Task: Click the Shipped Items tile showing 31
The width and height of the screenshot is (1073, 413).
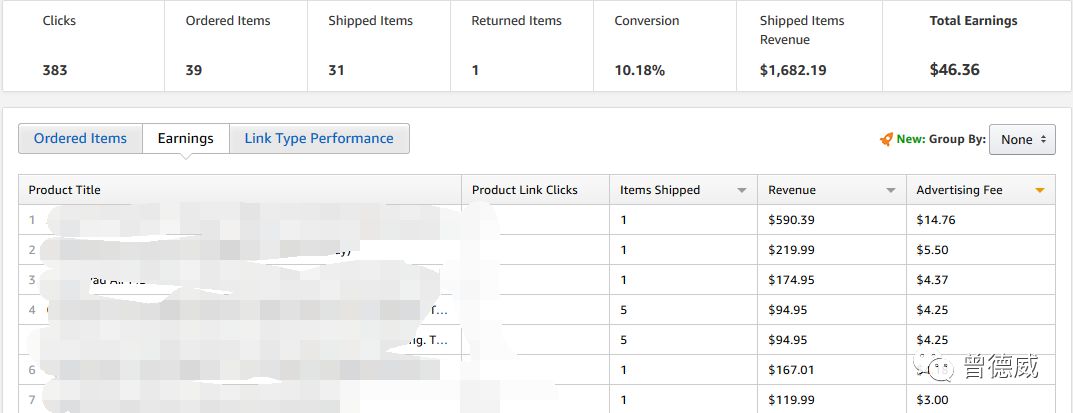Action: [379, 46]
